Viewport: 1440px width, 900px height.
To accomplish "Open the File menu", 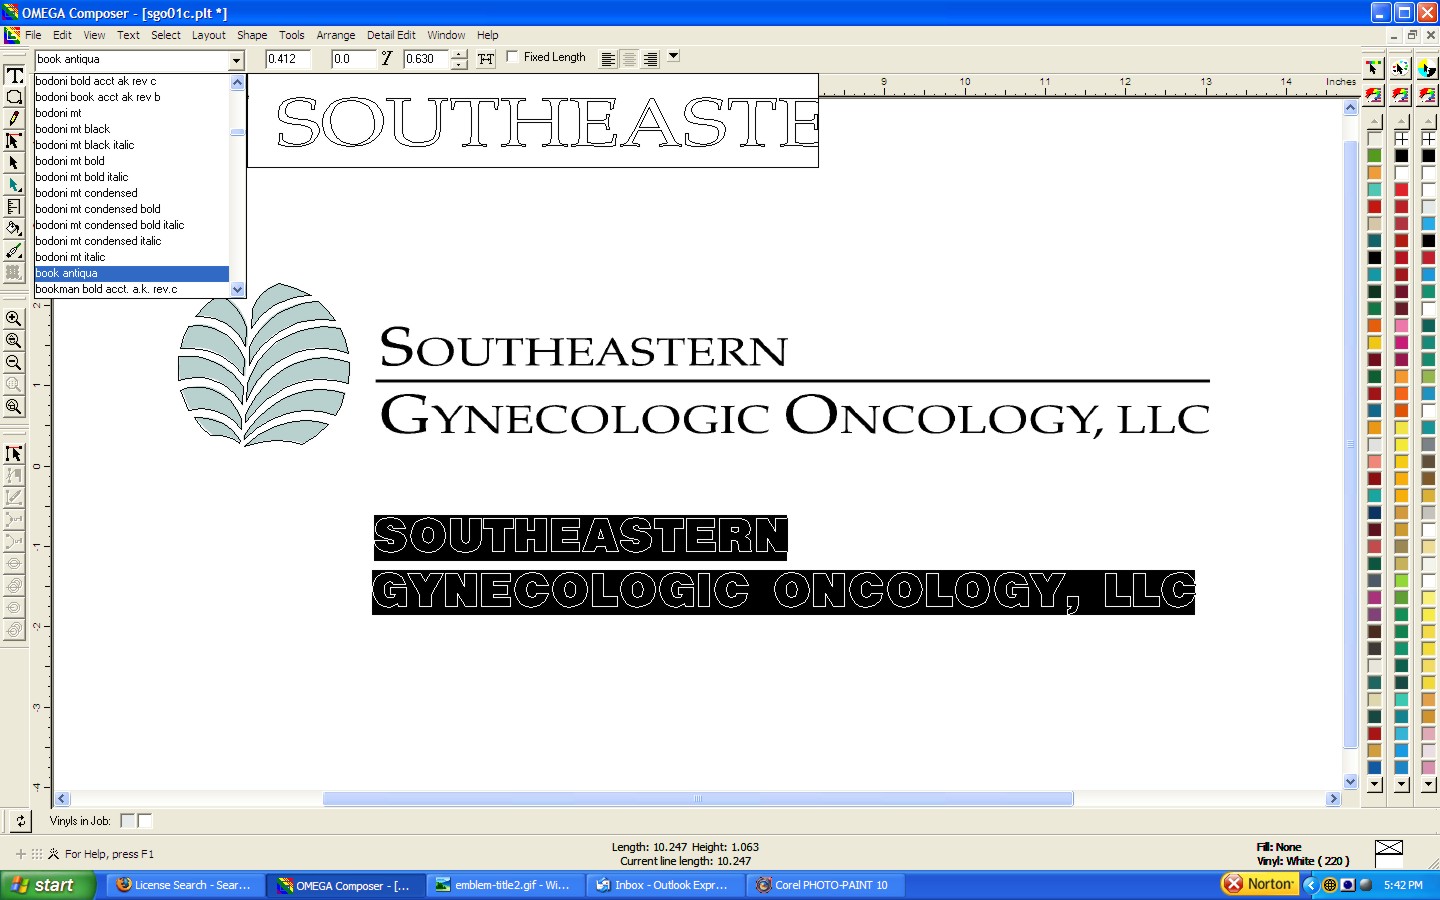I will pos(33,35).
